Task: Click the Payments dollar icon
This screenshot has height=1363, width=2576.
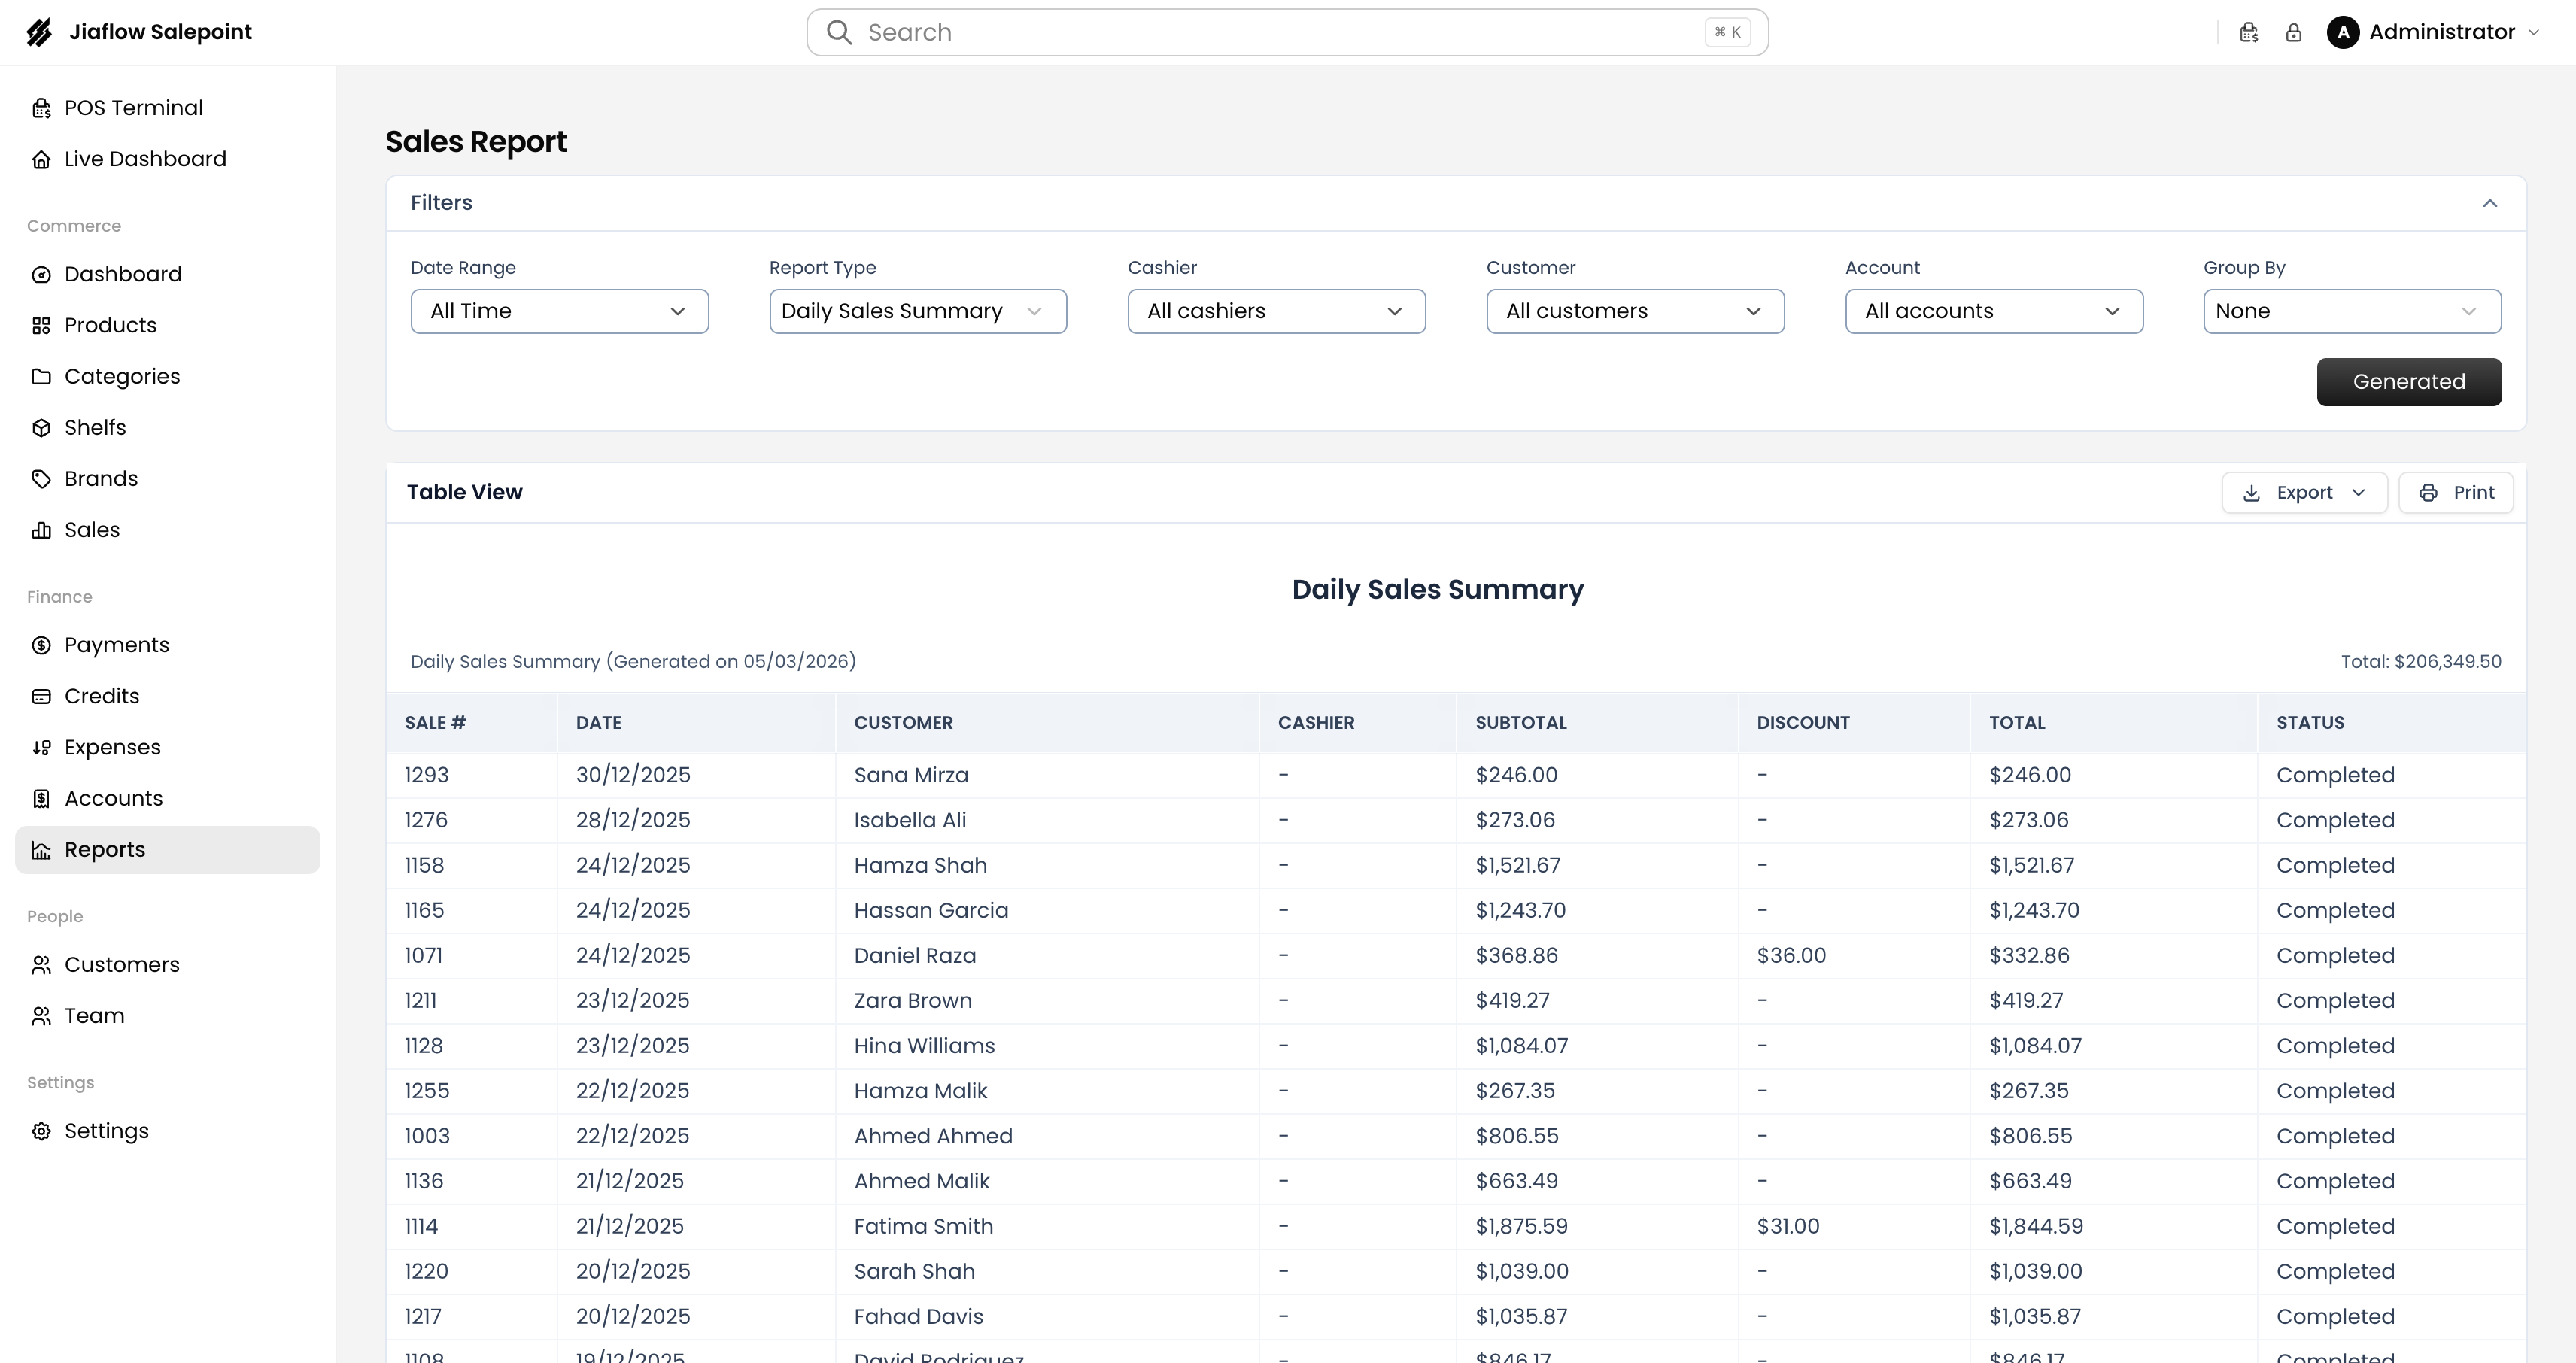Action: [41, 645]
